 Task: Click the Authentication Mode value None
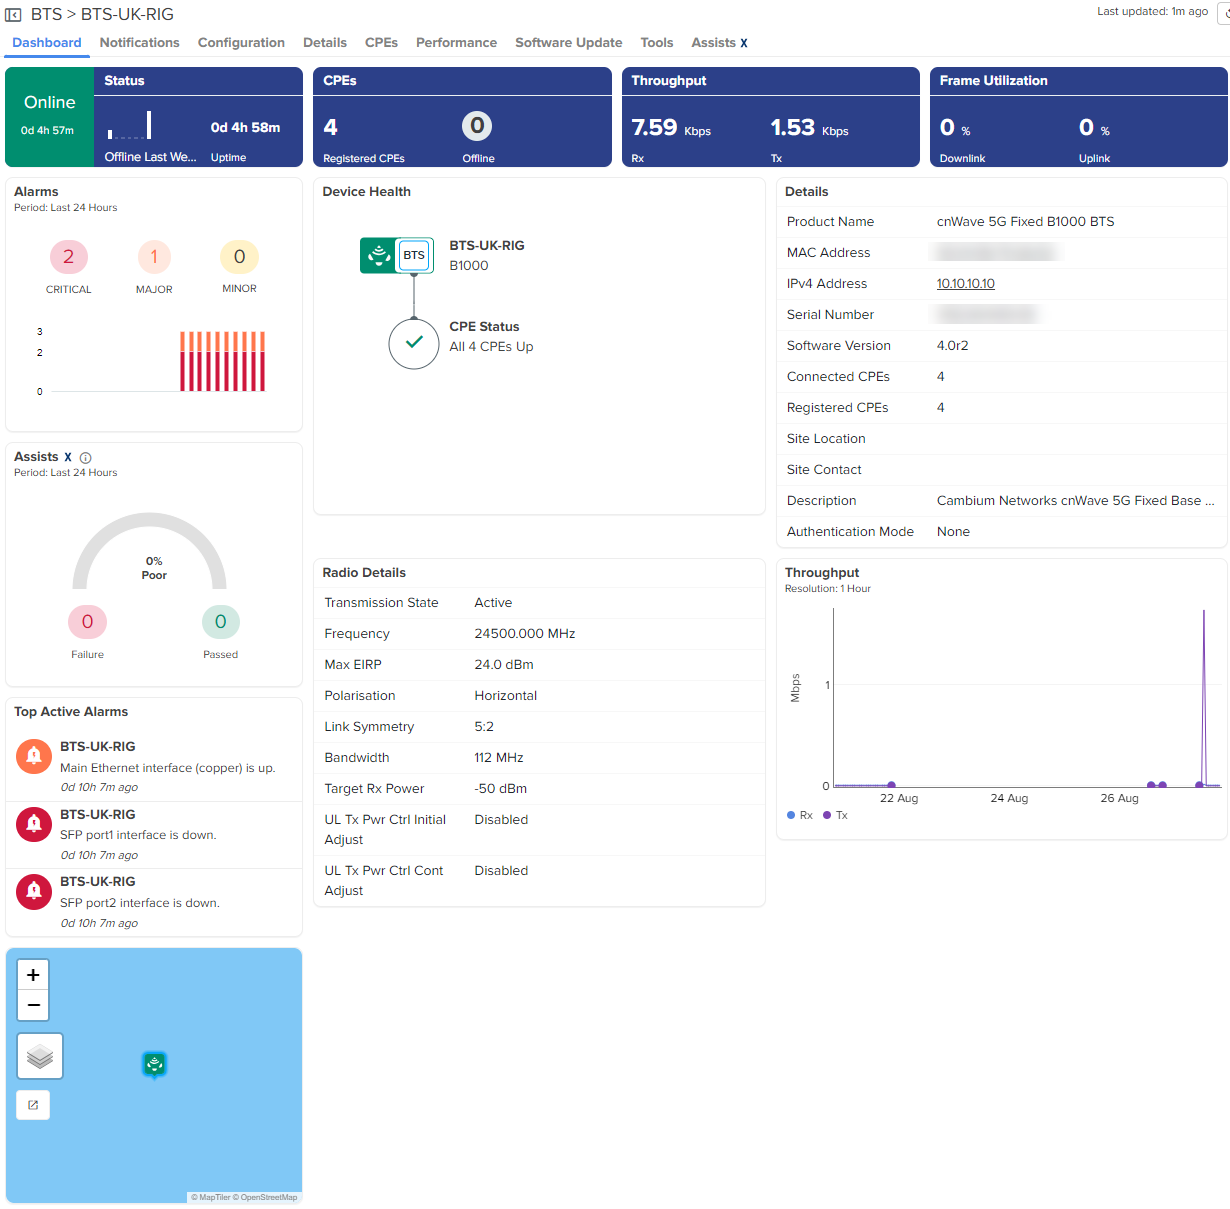tap(954, 532)
